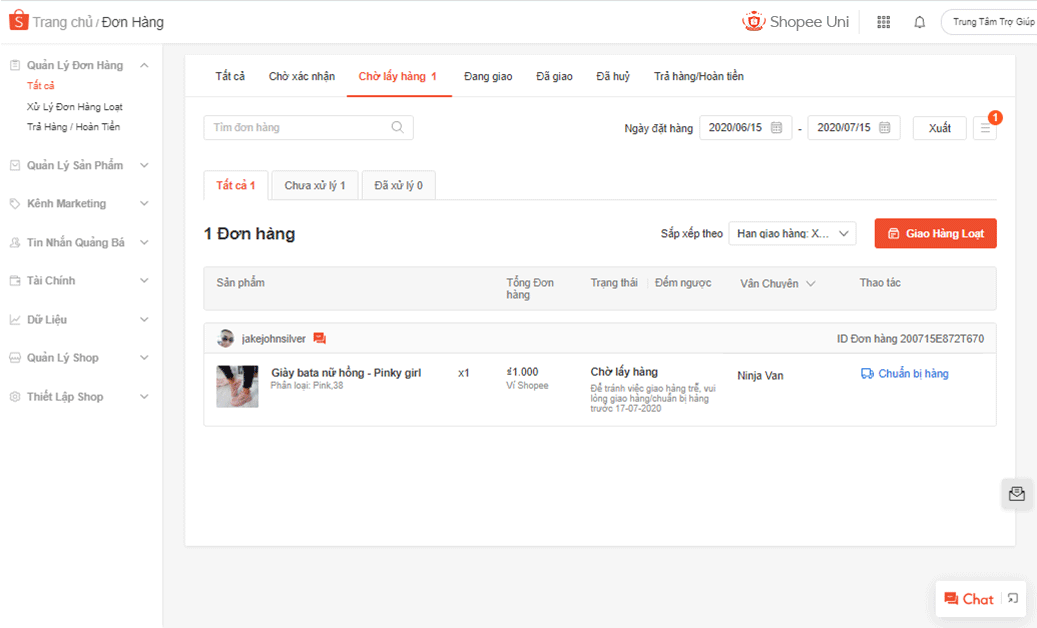Click the Tìm đơn hàng search field
1037x628 pixels.
[x=298, y=128]
